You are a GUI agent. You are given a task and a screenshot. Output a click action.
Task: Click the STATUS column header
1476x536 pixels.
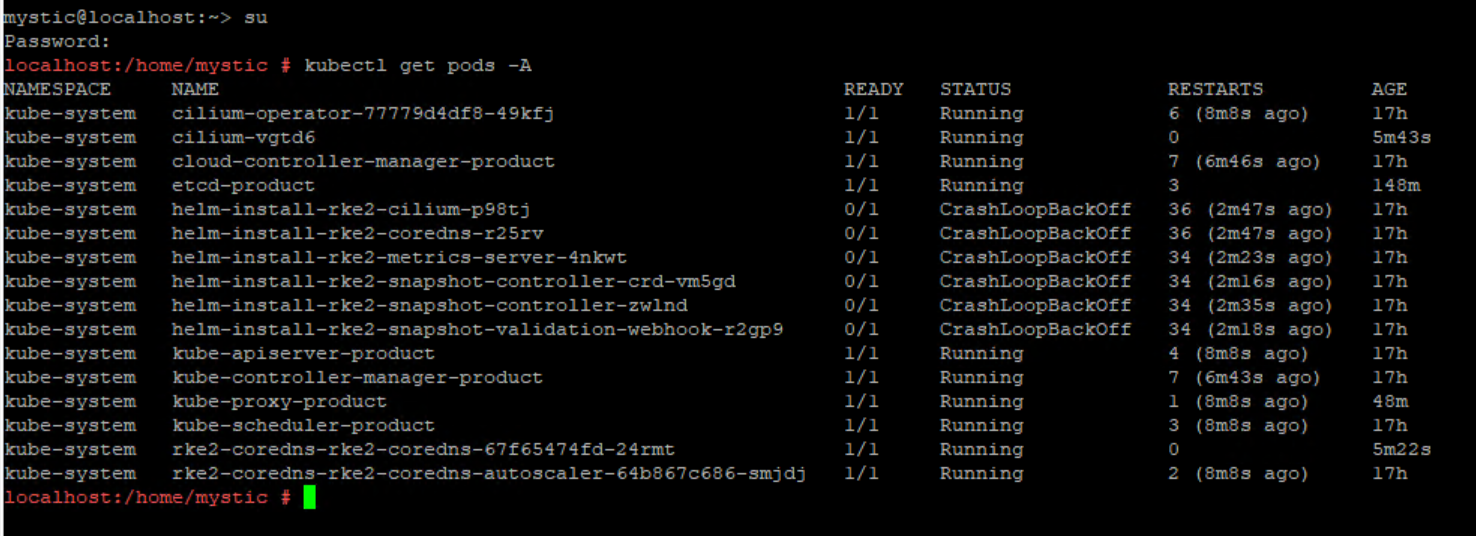pyautogui.click(x=975, y=89)
